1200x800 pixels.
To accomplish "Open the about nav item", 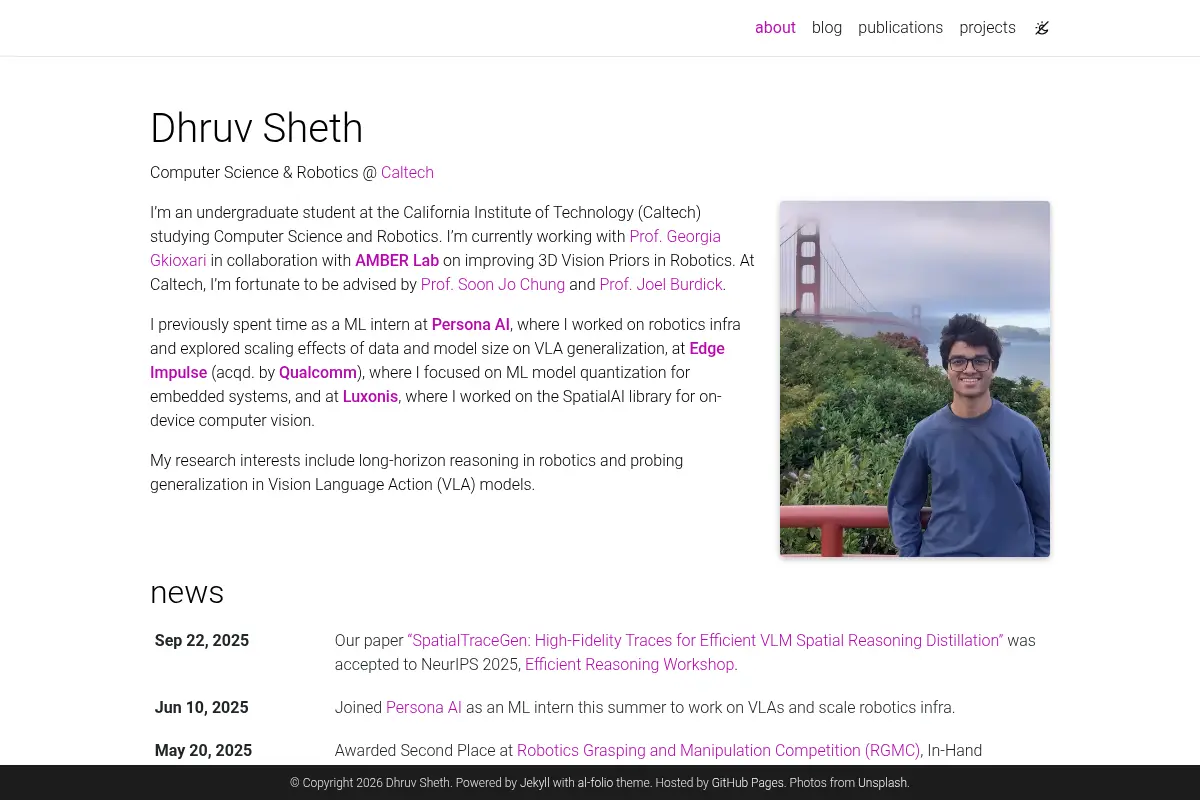I will click(775, 28).
